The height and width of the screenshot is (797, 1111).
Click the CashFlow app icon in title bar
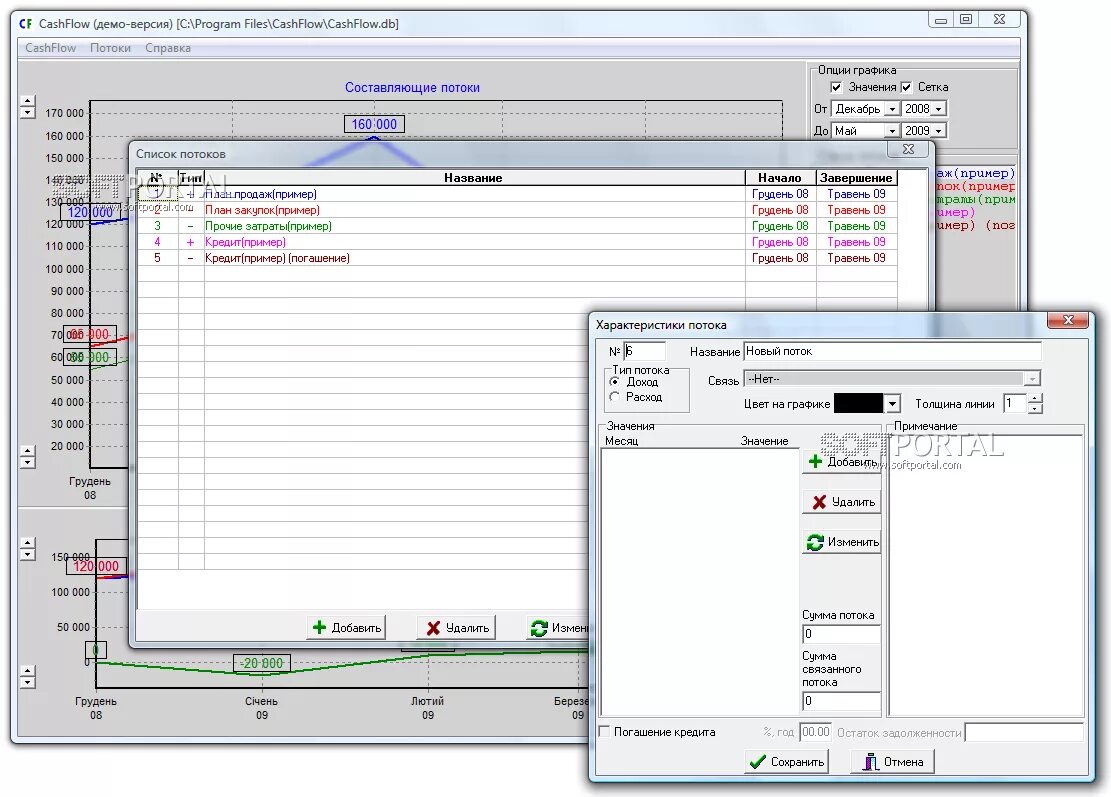click(26, 23)
